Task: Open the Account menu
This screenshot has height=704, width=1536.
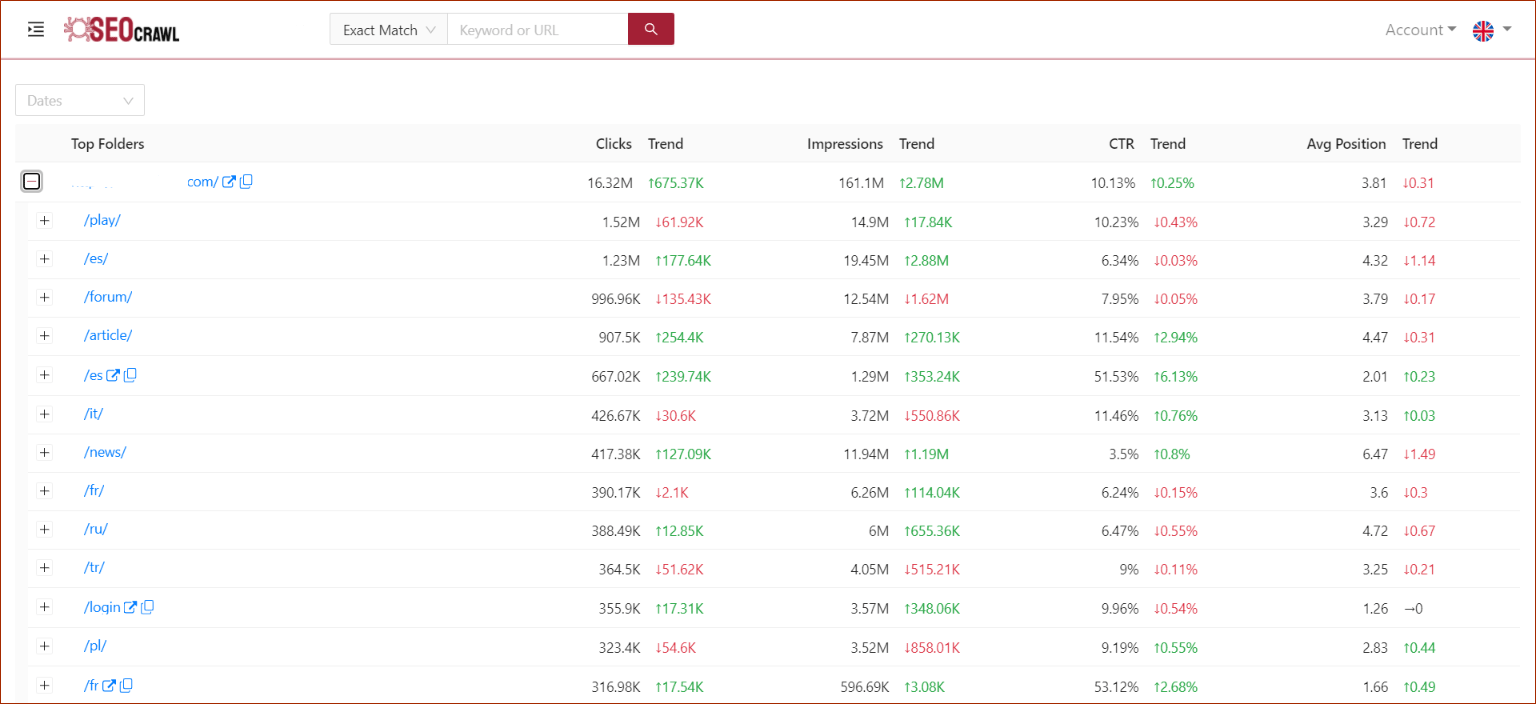Action: 1419,30
